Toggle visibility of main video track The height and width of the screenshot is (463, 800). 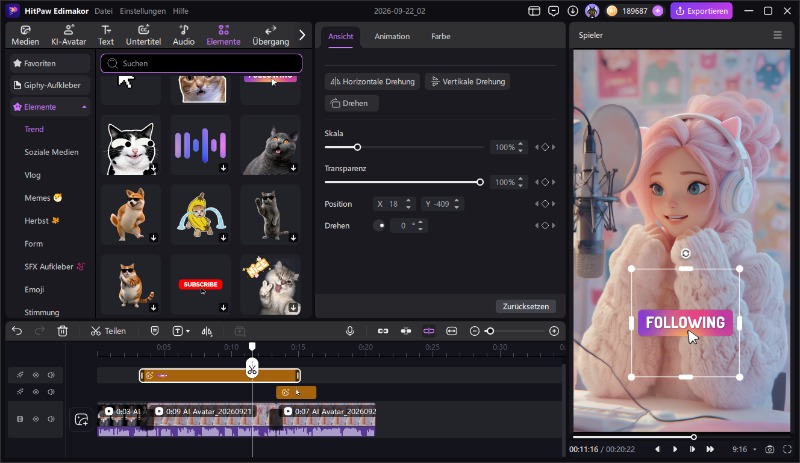pyautogui.click(x=36, y=419)
